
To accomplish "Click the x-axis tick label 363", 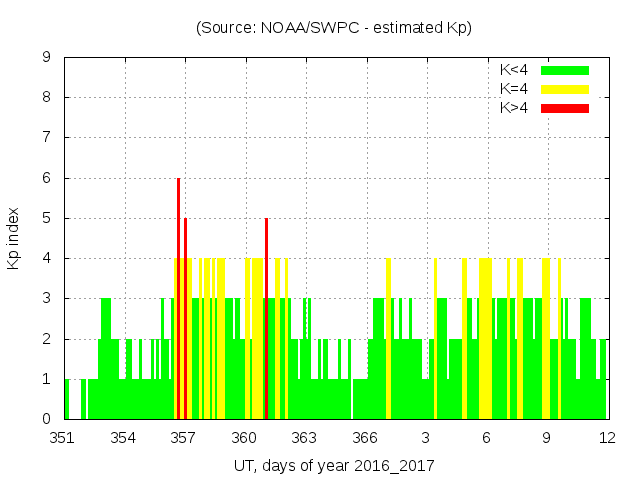I will click(305, 437).
